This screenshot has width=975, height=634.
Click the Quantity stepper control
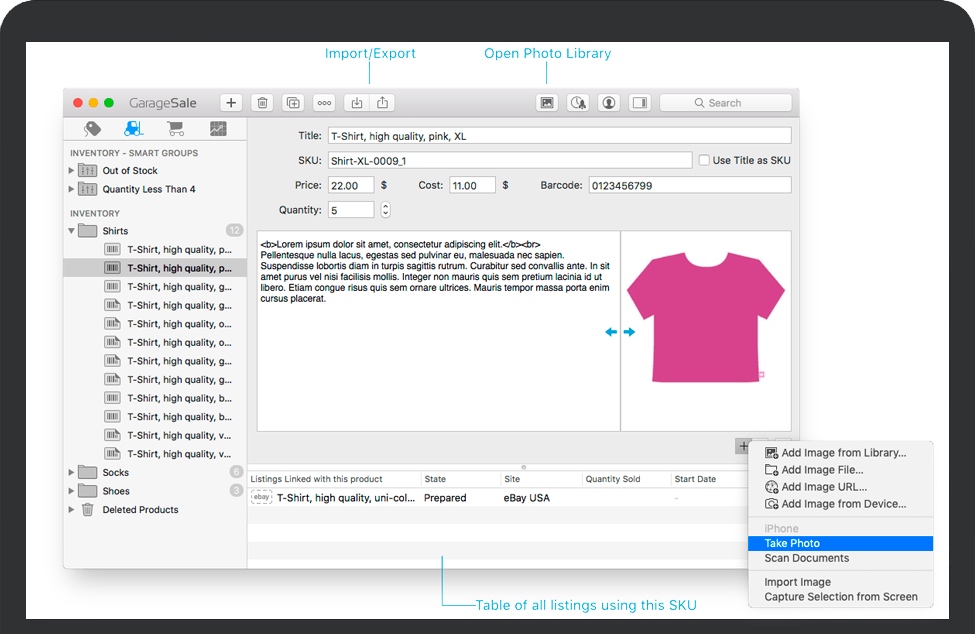pyautogui.click(x=386, y=210)
